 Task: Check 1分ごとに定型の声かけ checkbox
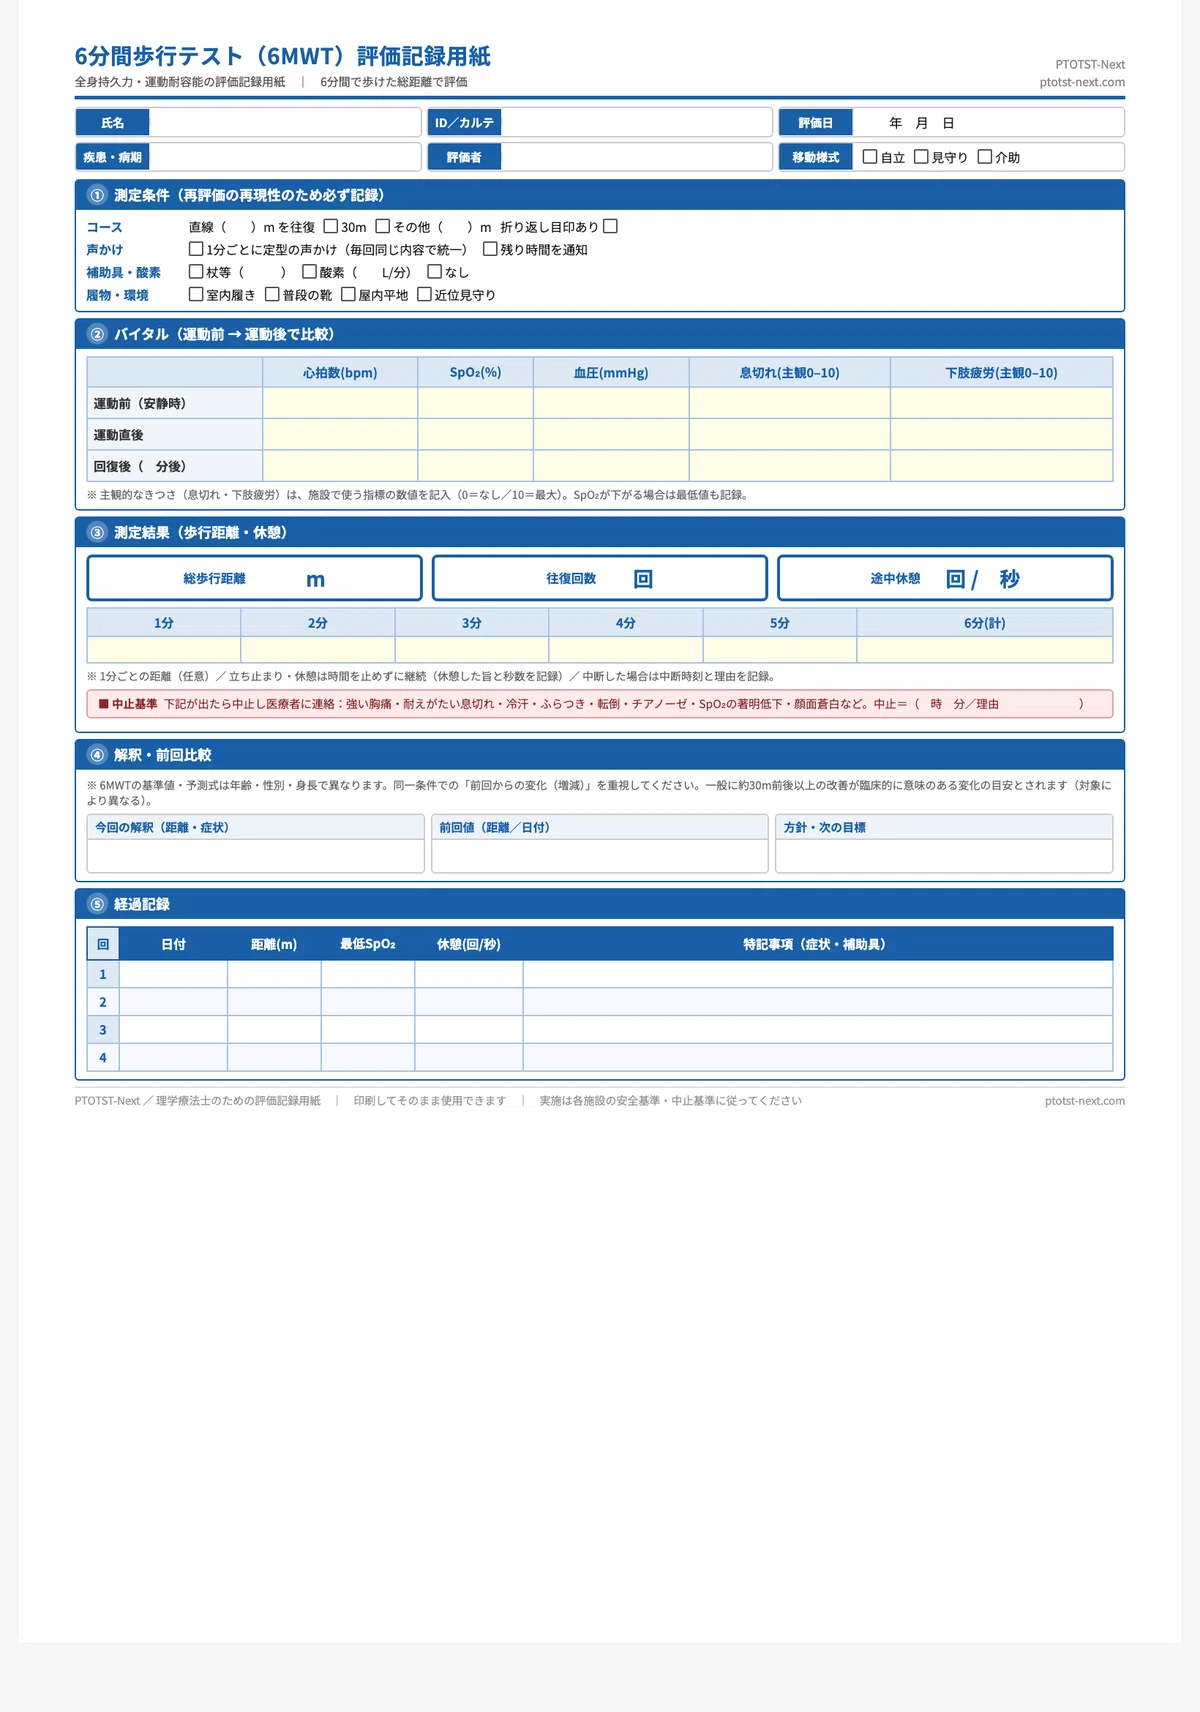[196, 249]
